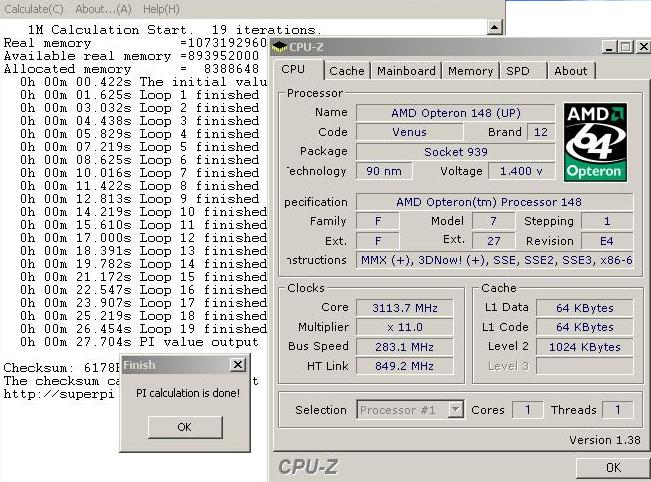The width and height of the screenshot is (651, 482).
Task: Select the CPU tab in CPU-Z
Action: (293, 70)
